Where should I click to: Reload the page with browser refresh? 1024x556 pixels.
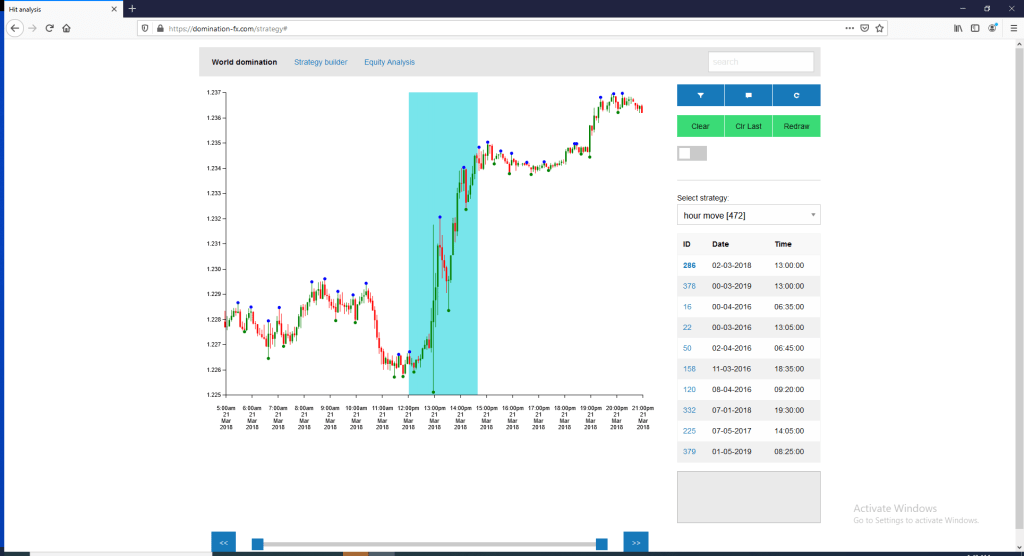tap(49, 28)
